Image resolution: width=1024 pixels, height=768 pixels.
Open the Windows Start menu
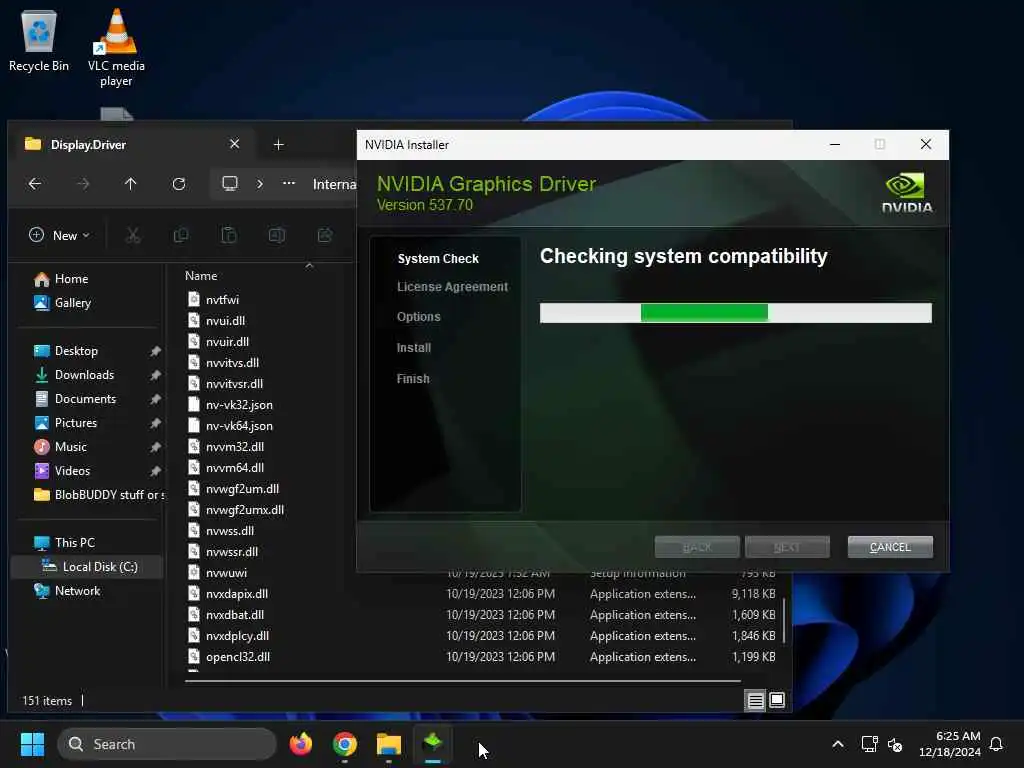33,744
